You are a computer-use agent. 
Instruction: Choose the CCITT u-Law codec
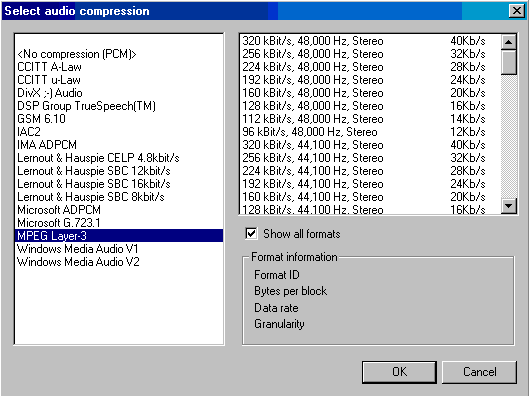coord(119,80)
